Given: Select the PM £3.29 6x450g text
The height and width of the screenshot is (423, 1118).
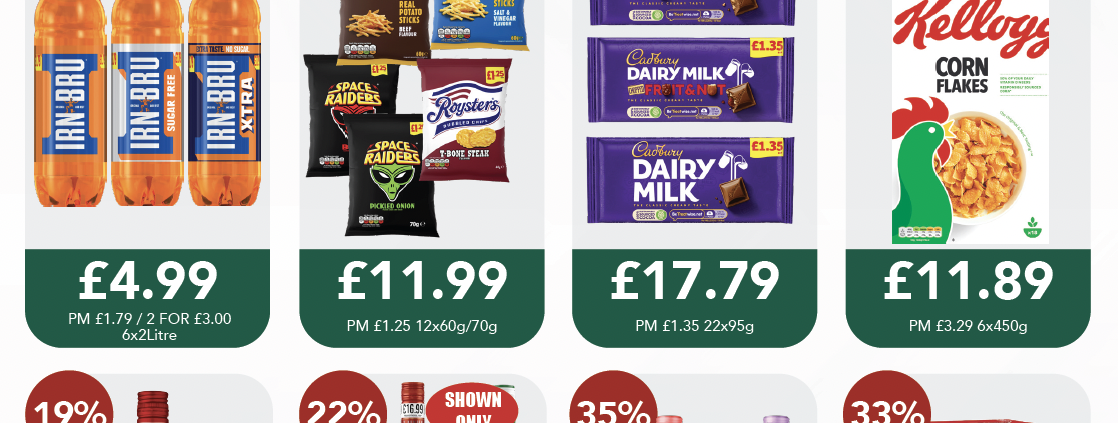Looking at the screenshot, I should pos(968,326).
